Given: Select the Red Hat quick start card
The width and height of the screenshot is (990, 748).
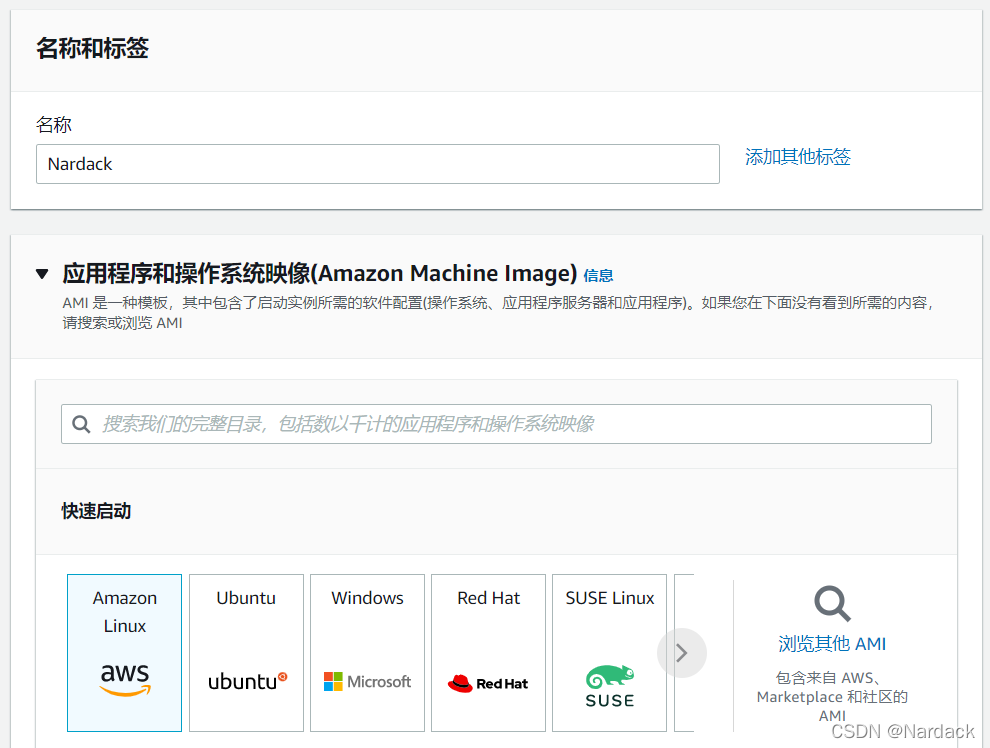Looking at the screenshot, I should [x=489, y=653].
